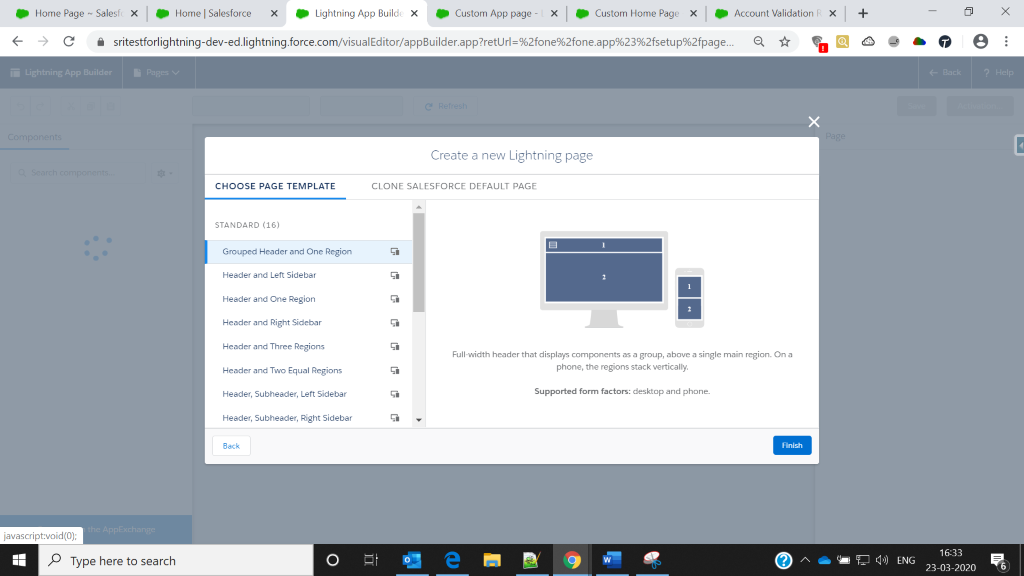Image resolution: width=1024 pixels, height=576 pixels.
Task: Open the Choose Page Template tab
Action: pos(275,186)
